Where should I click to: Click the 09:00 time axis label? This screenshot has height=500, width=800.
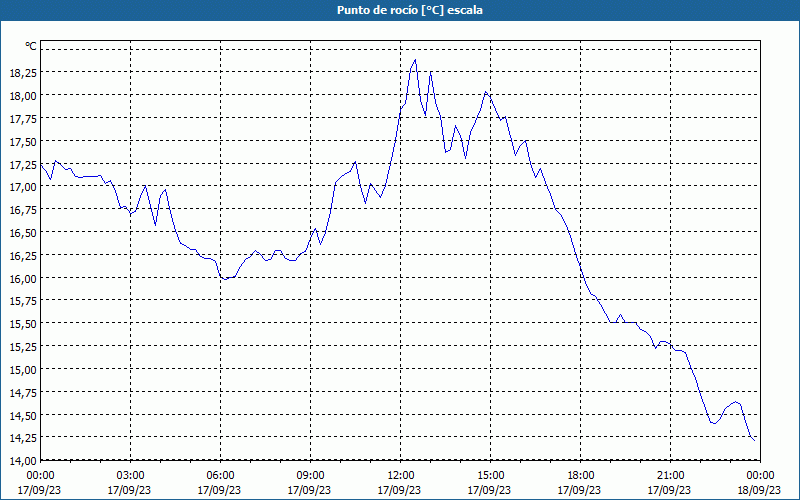pos(310,476)
